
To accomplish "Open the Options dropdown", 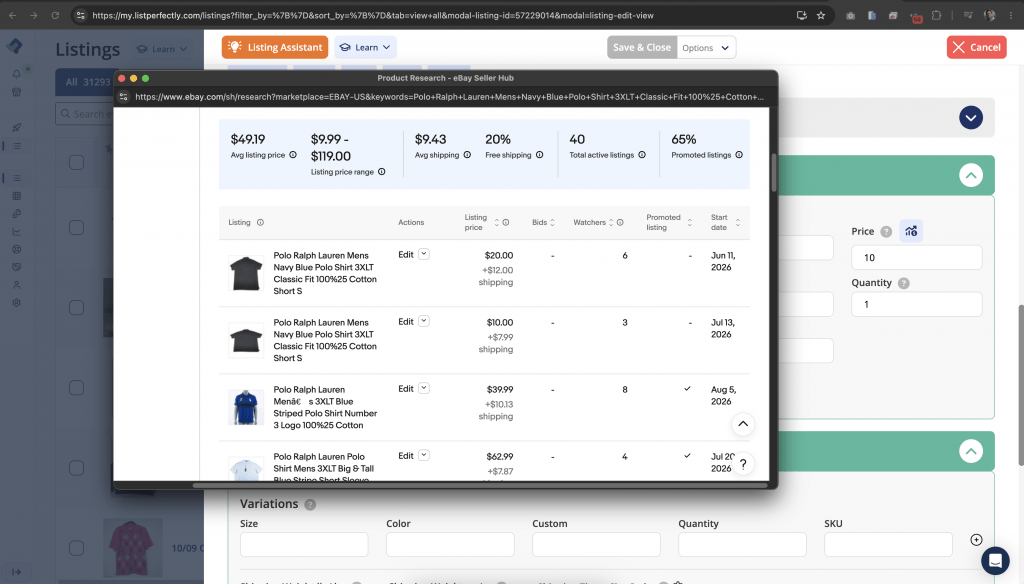I will pos(706,48).
